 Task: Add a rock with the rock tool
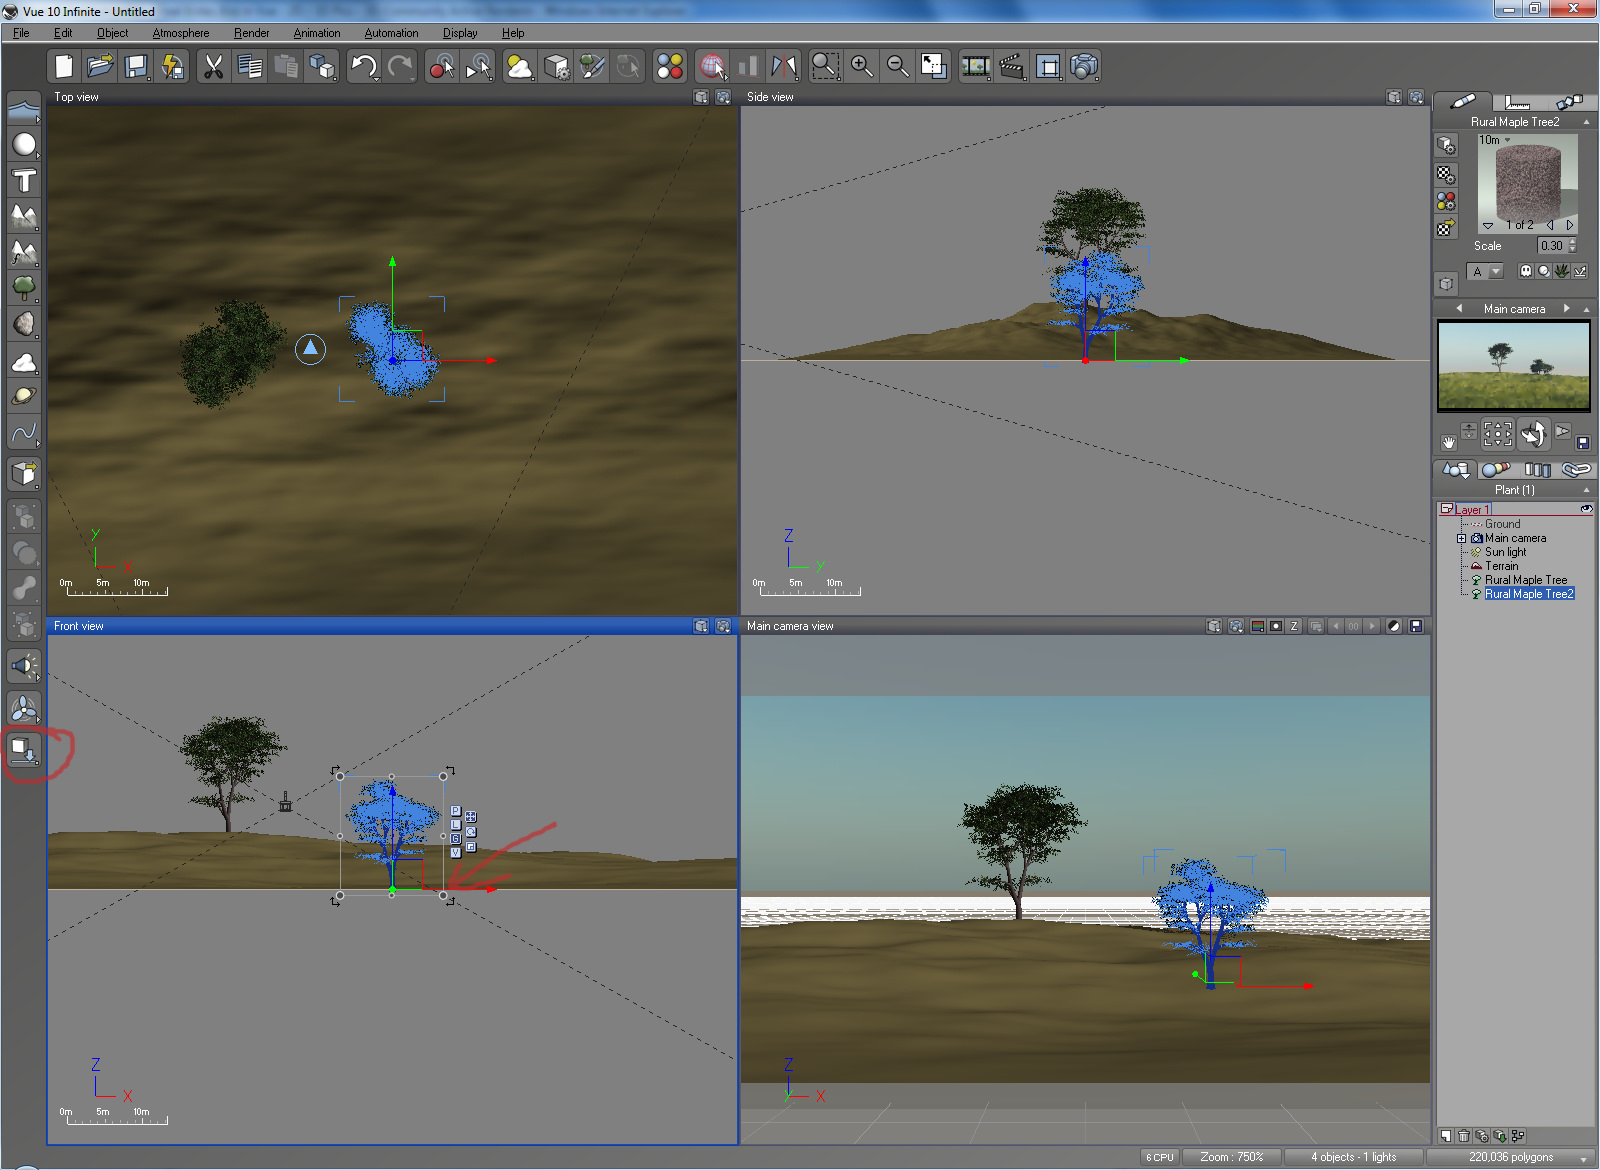tap(24, 324)
